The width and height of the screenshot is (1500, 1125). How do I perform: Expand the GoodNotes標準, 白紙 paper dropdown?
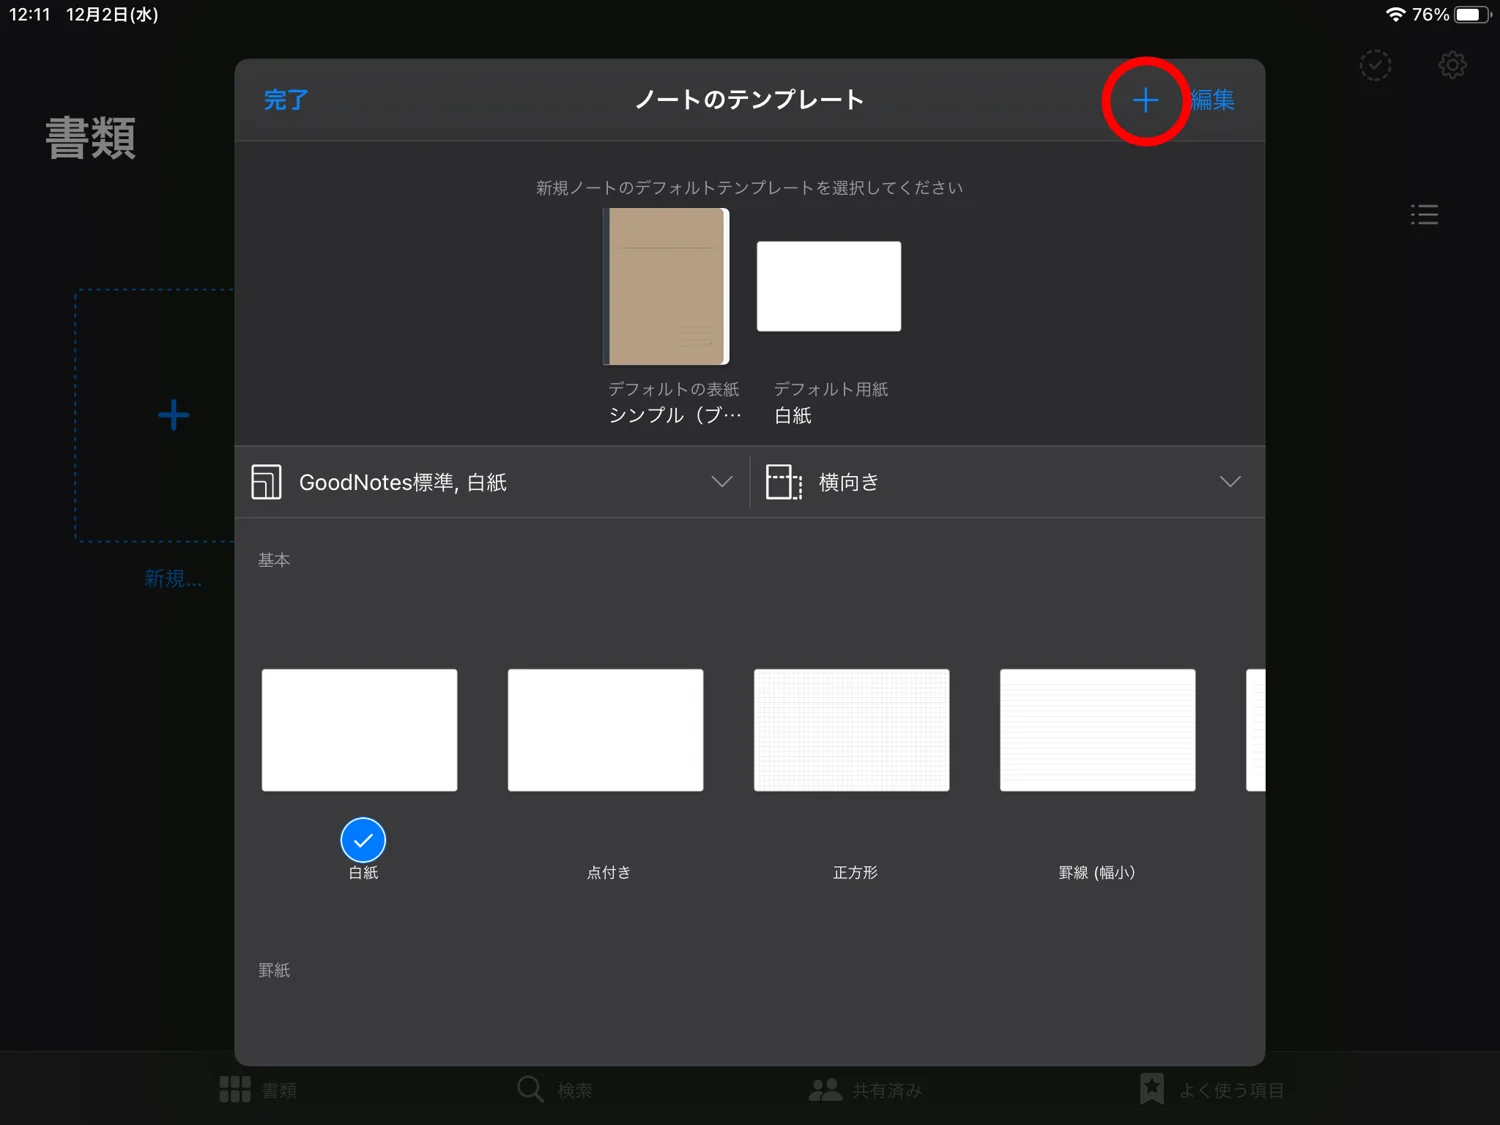pyautogui.click(x=722, y=481)
